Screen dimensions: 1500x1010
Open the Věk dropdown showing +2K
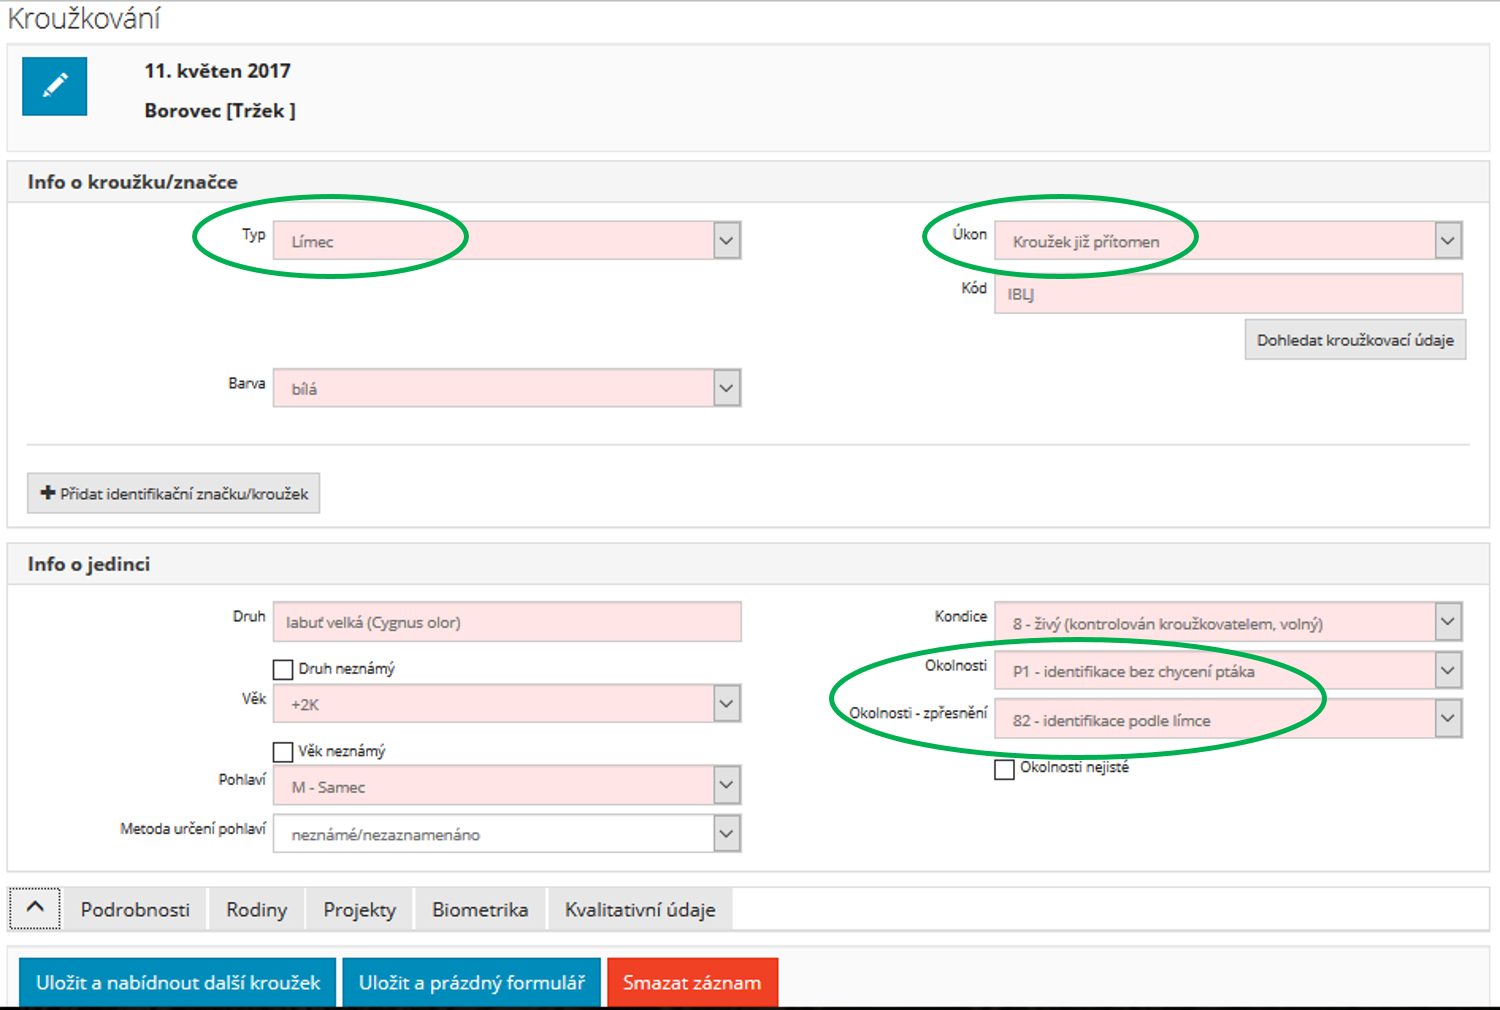507,704
